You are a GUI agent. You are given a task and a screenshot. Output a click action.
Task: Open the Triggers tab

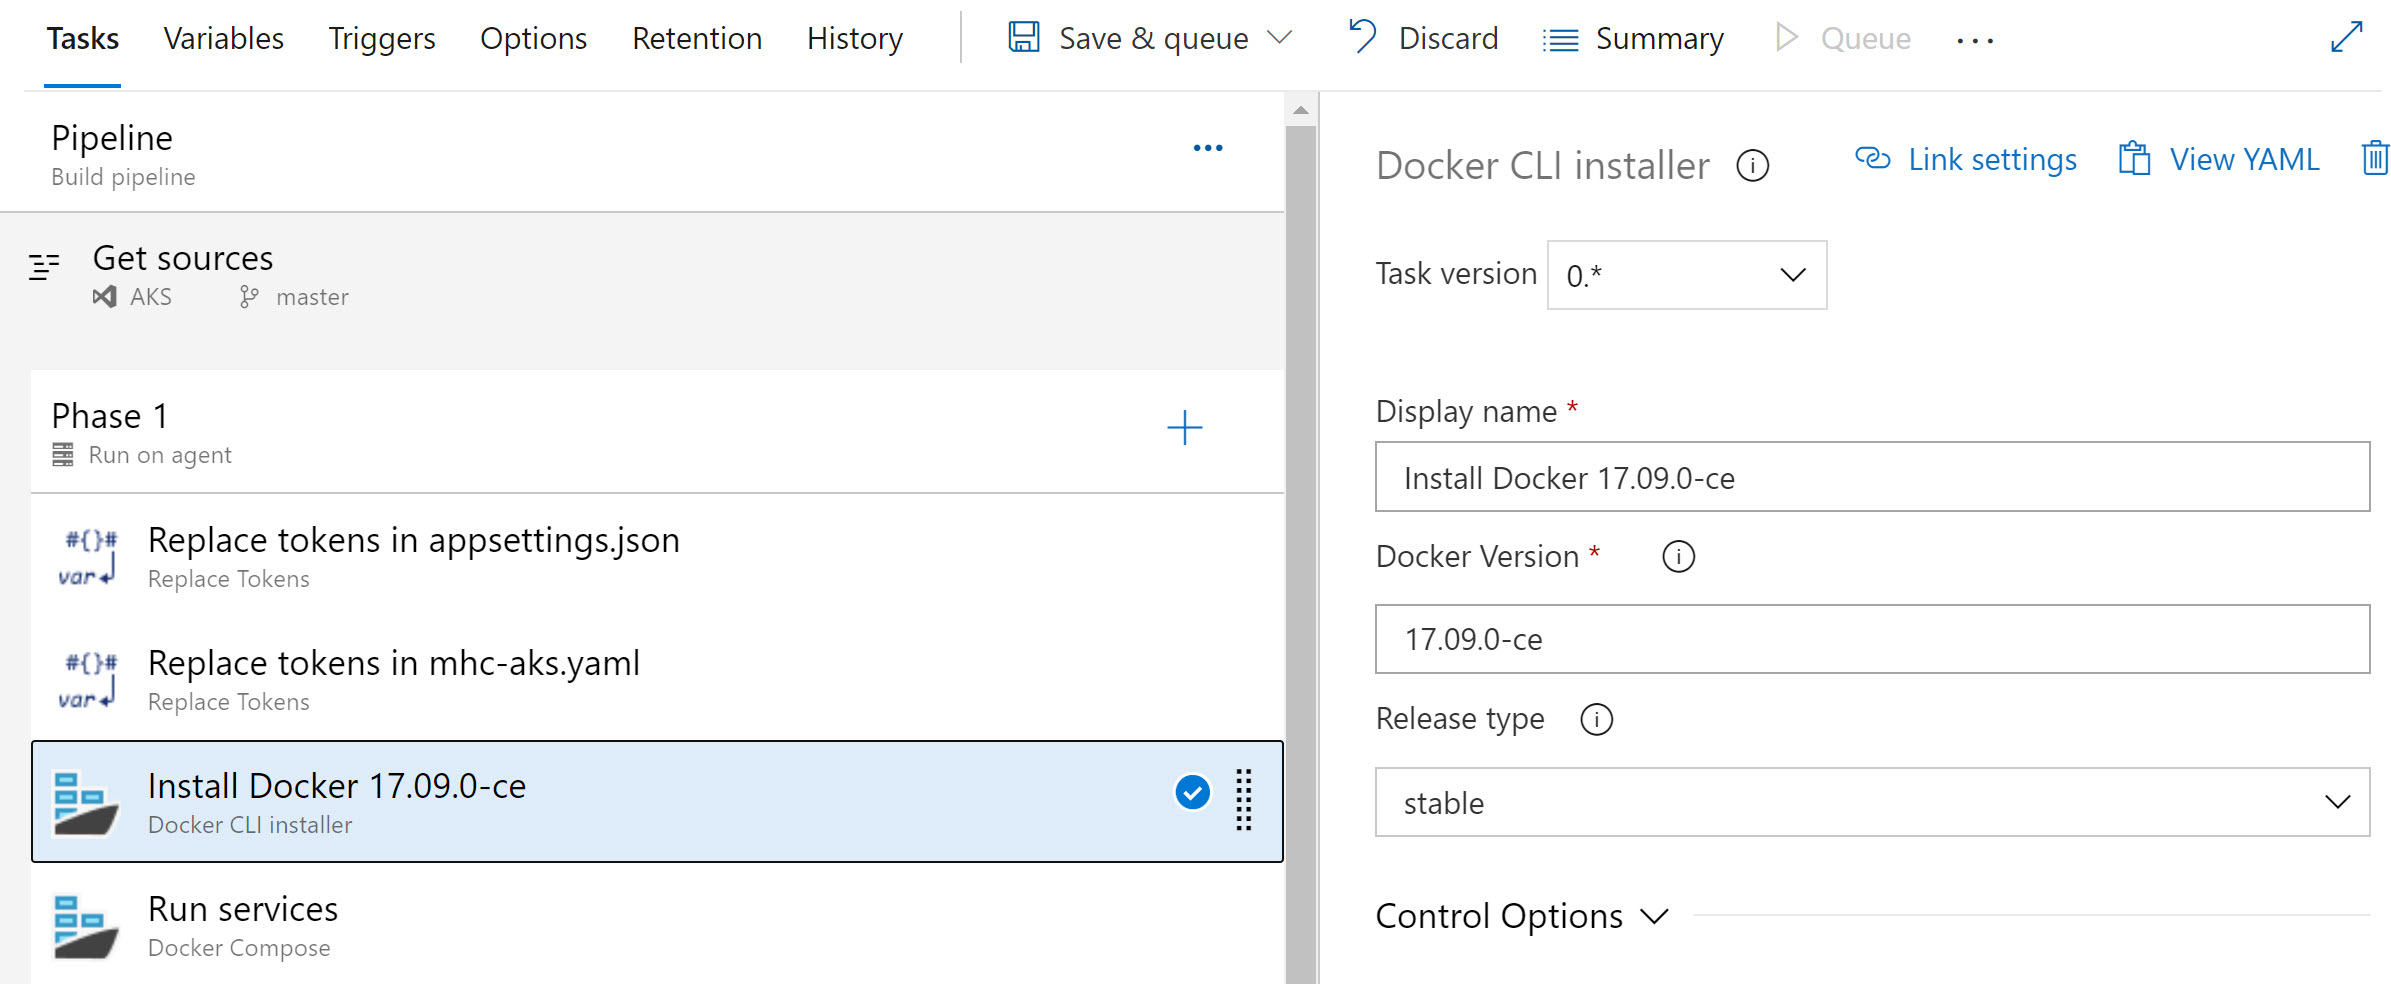coord(381,38)
